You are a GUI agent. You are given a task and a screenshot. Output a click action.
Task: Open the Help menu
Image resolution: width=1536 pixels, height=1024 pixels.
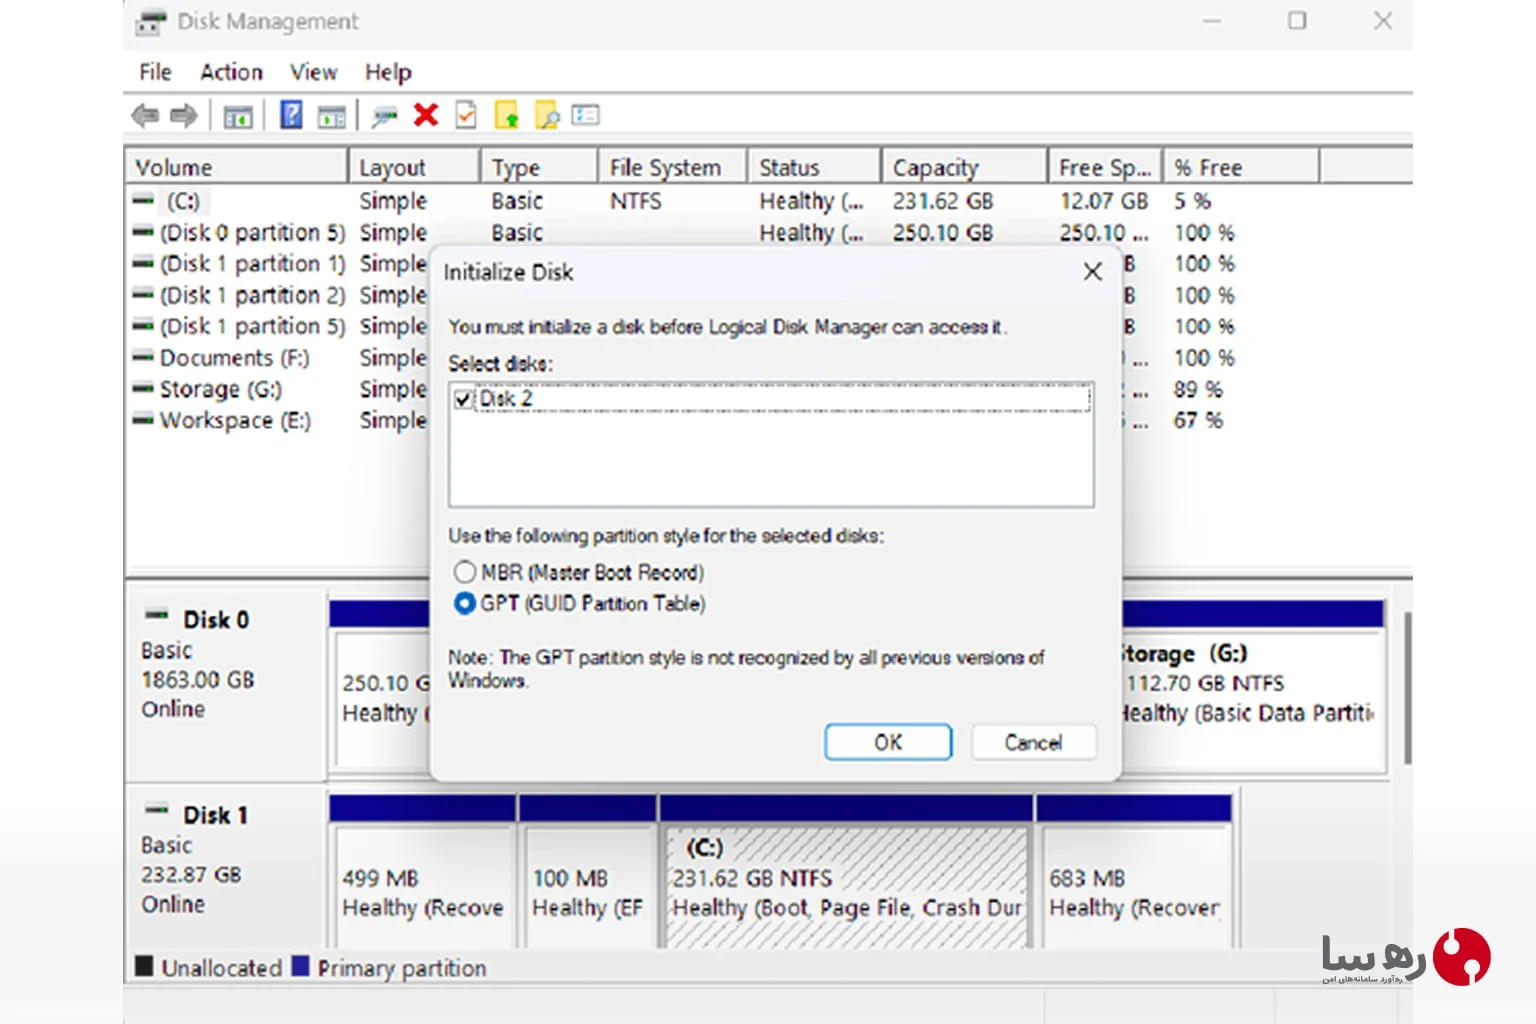(x=388, y=72)
